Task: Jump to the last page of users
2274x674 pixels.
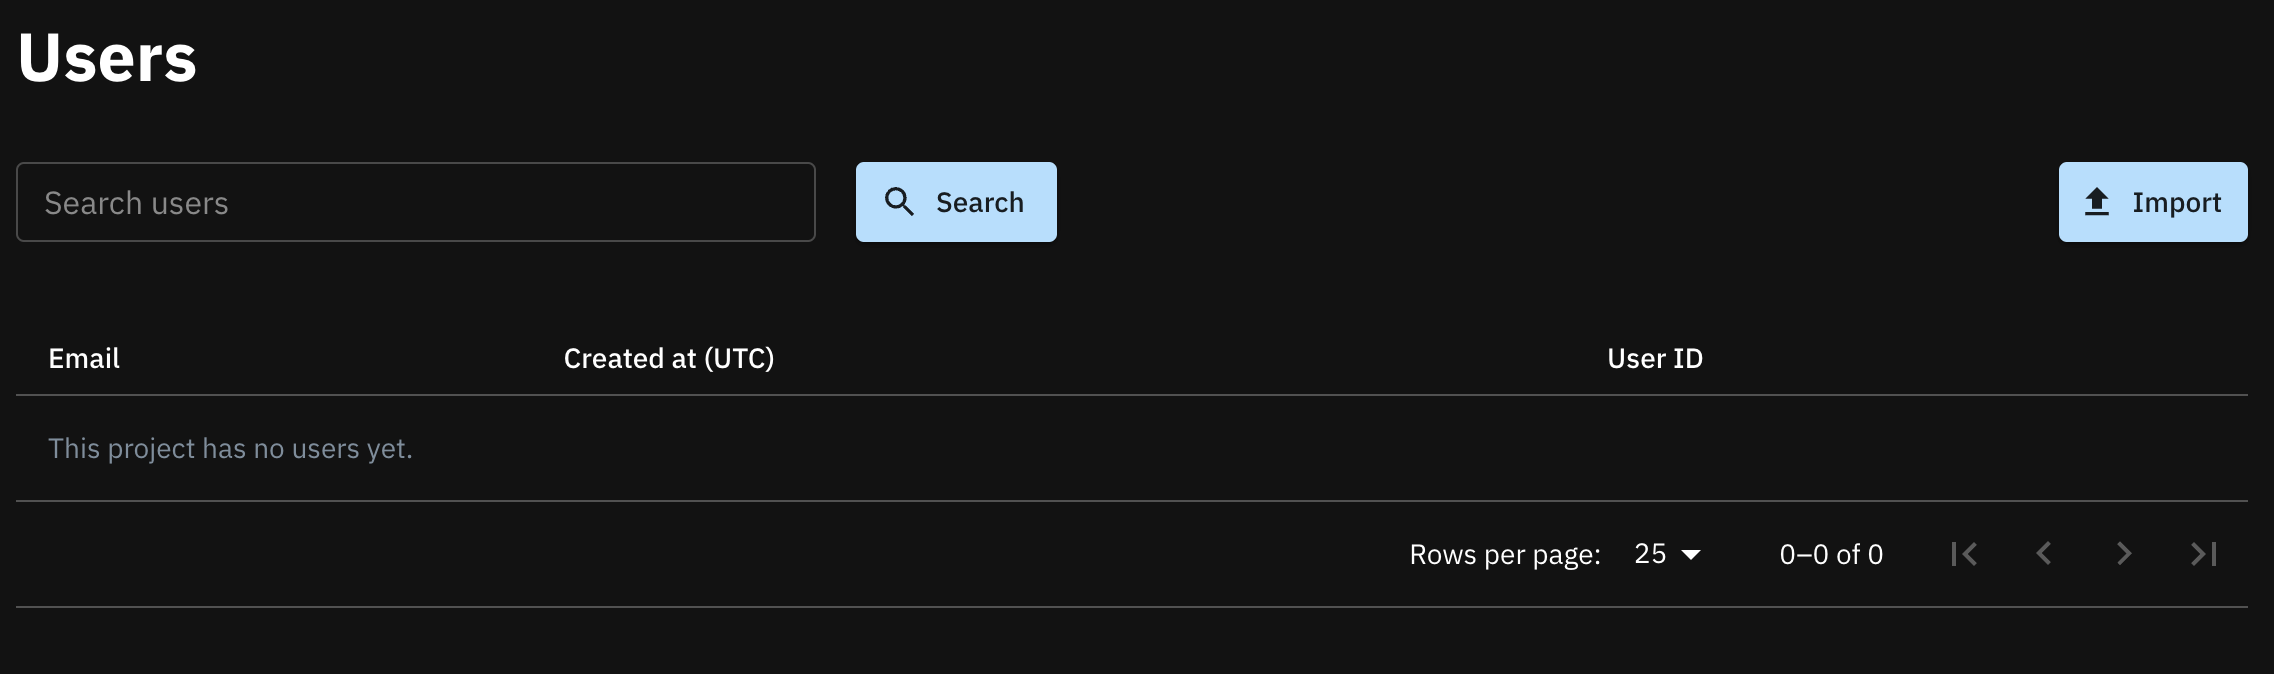Action: (x=2204, y=554)
